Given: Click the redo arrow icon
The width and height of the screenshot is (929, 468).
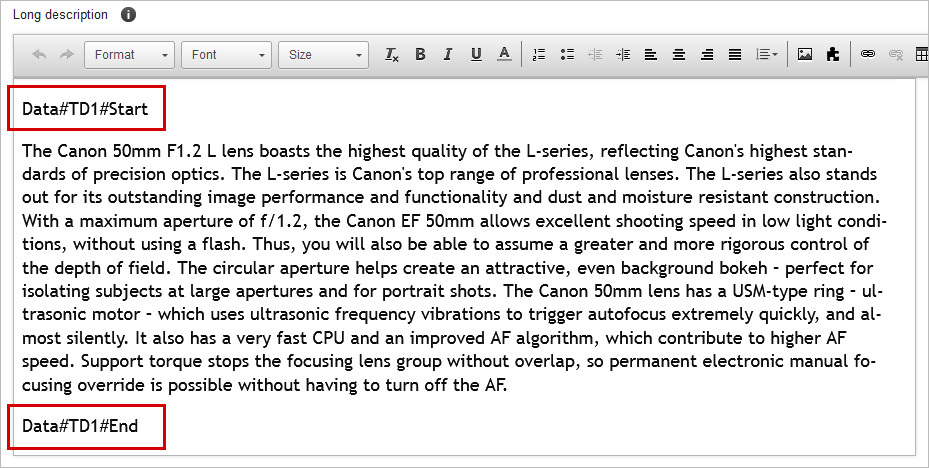Looking at the screenshot, I should (x=67, y=55).
